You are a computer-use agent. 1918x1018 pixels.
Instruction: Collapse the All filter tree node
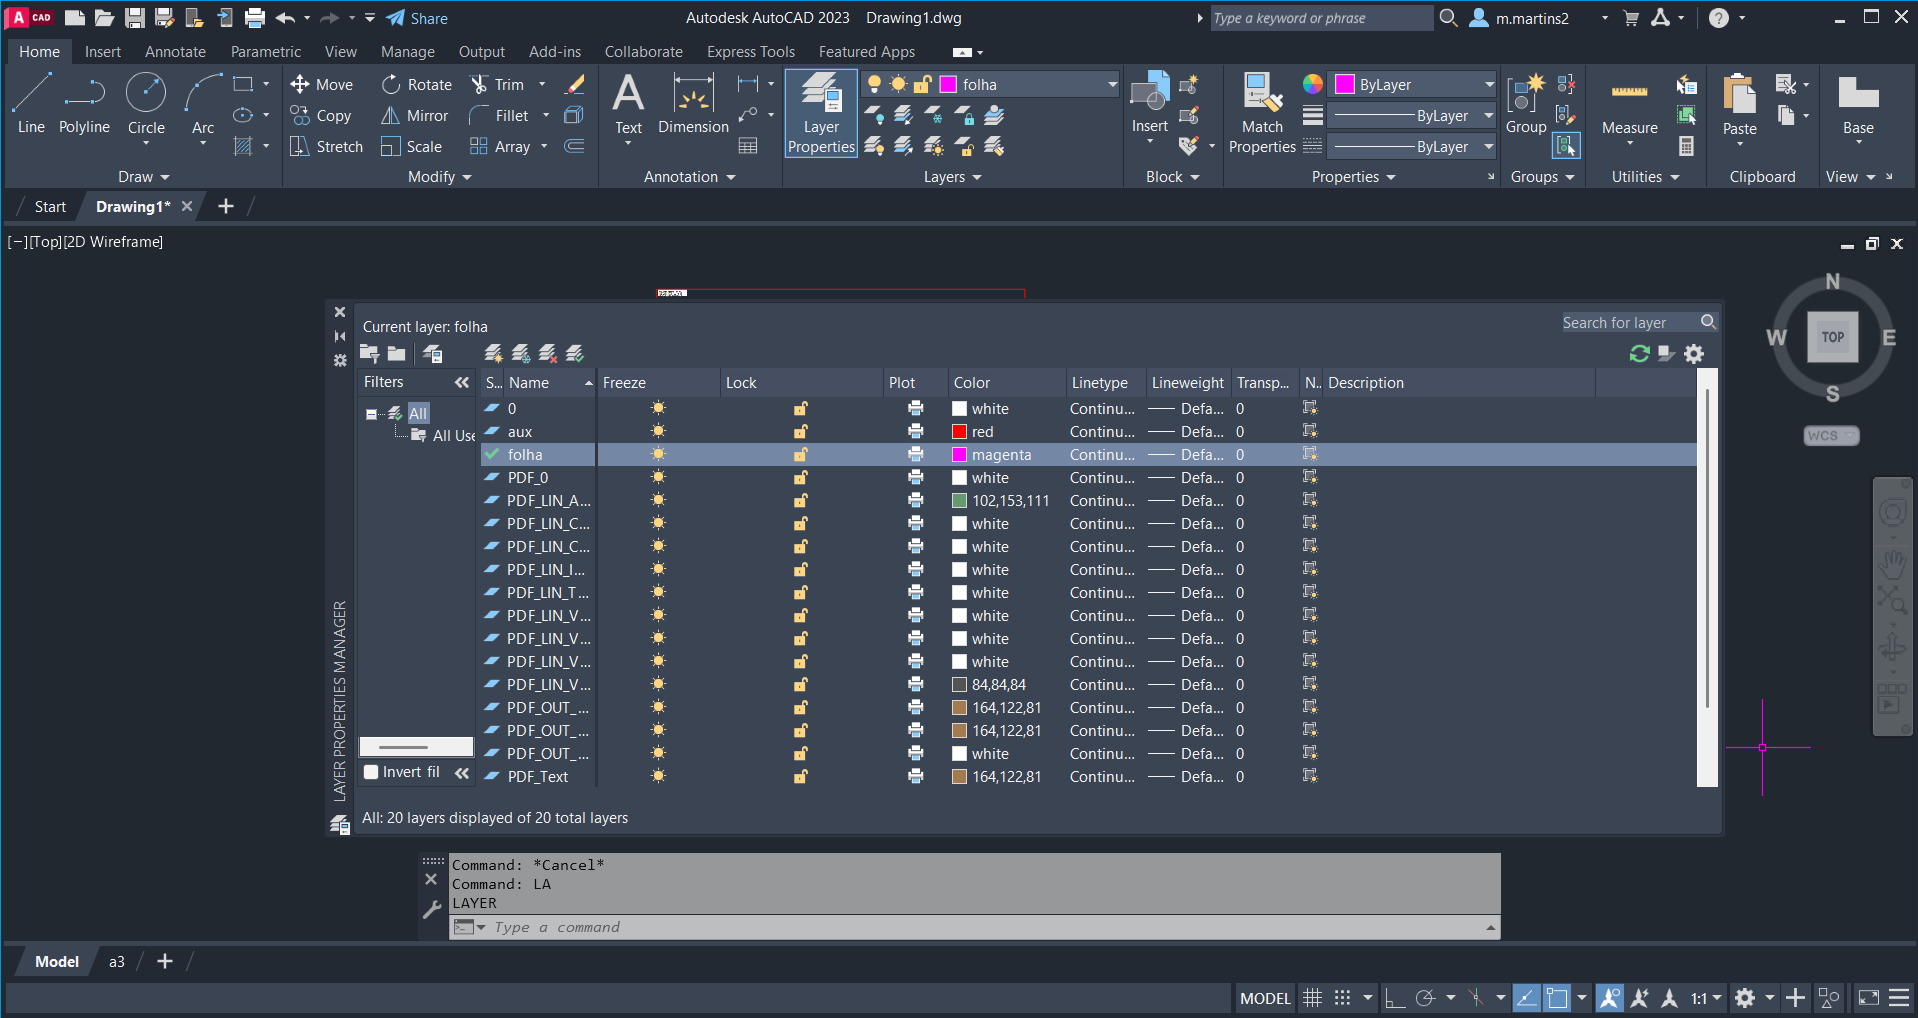pyautogui.click(x=372, y=414)
